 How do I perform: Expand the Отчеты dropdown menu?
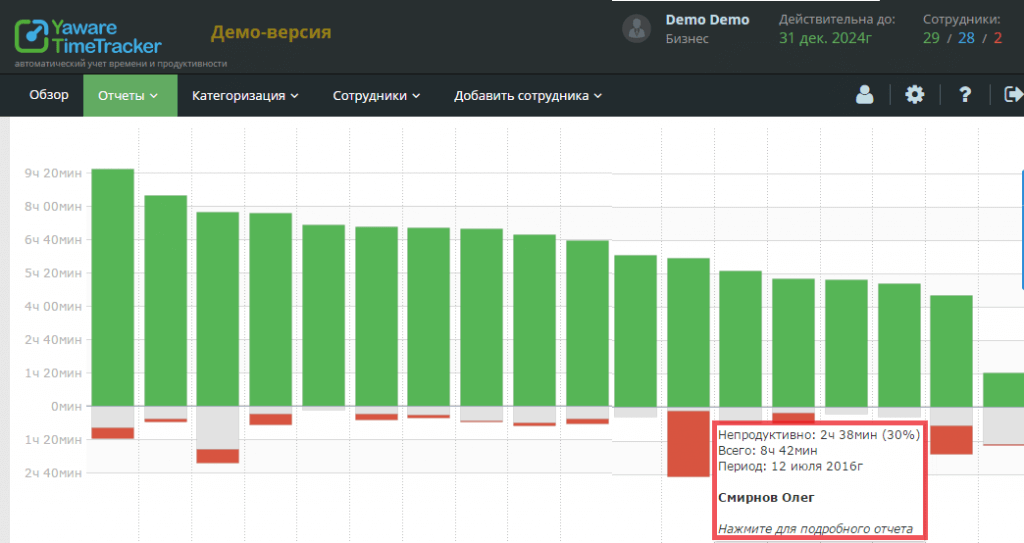pyautogui.click(x=129, y=96)
